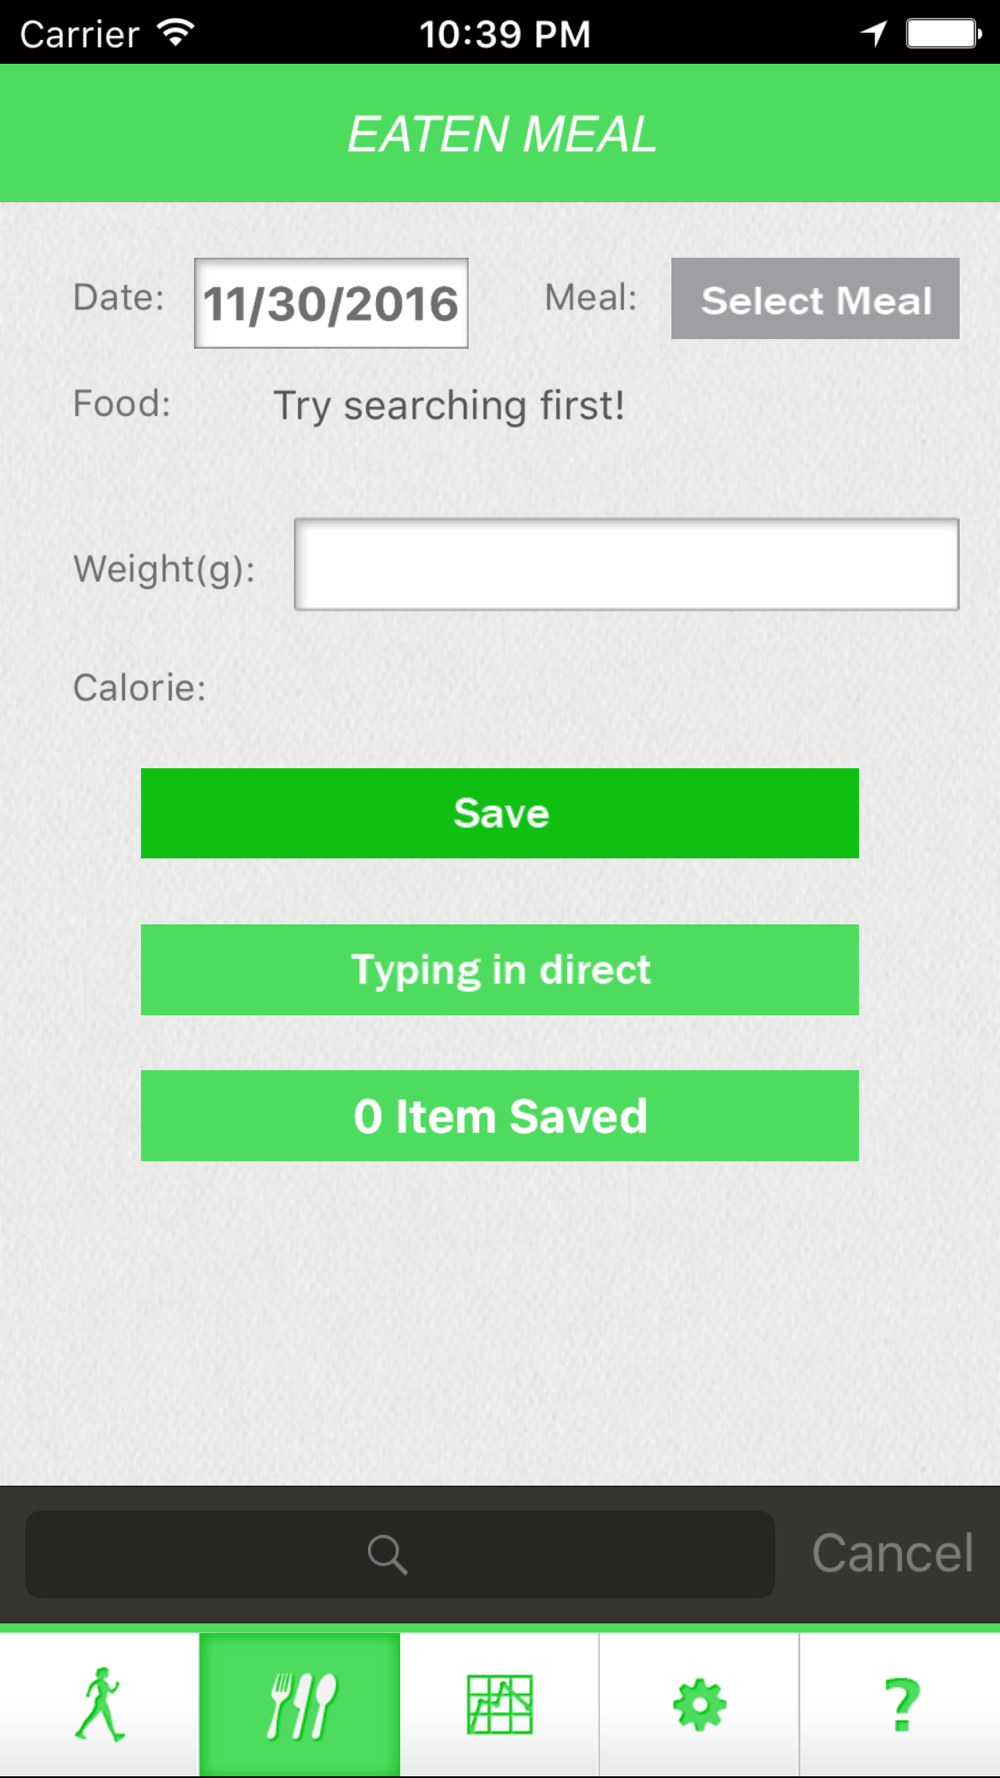Tap the status bar clock 10:39 PM

[x=505, y=34]
